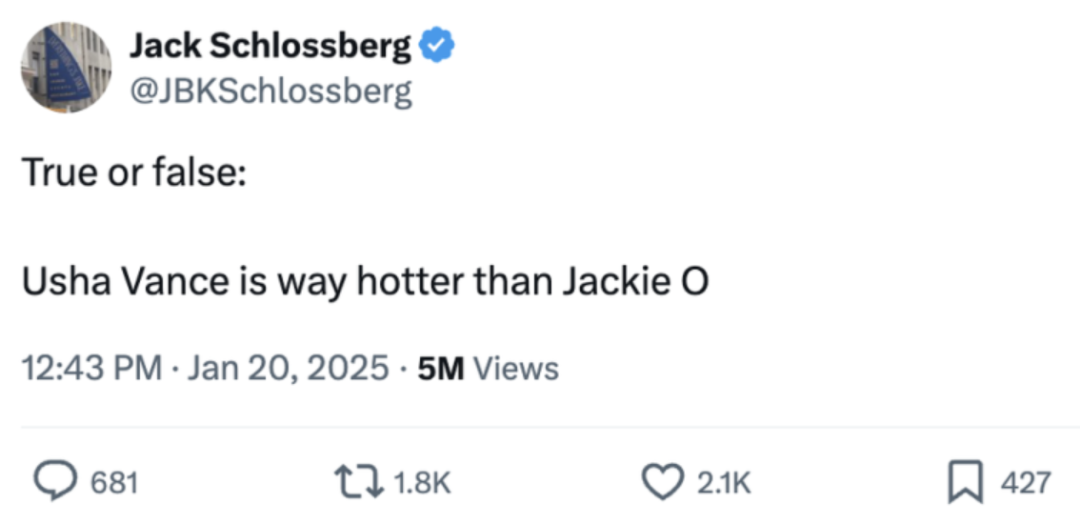Click the 12:43 PM timestamp
This screenshot has width=1080, height=525.
coord(92,369)
